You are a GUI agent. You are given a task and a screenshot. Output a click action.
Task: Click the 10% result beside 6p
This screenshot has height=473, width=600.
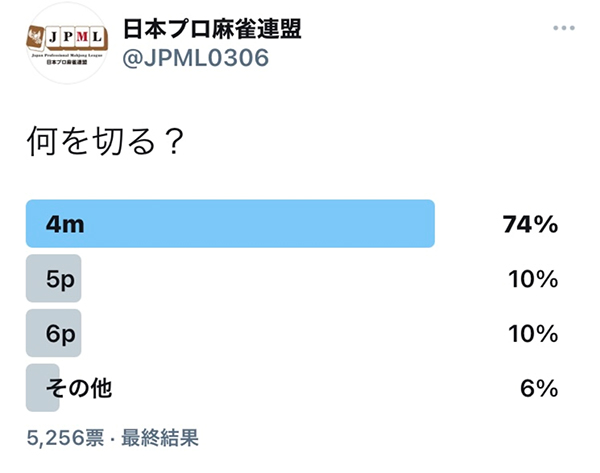533,334
